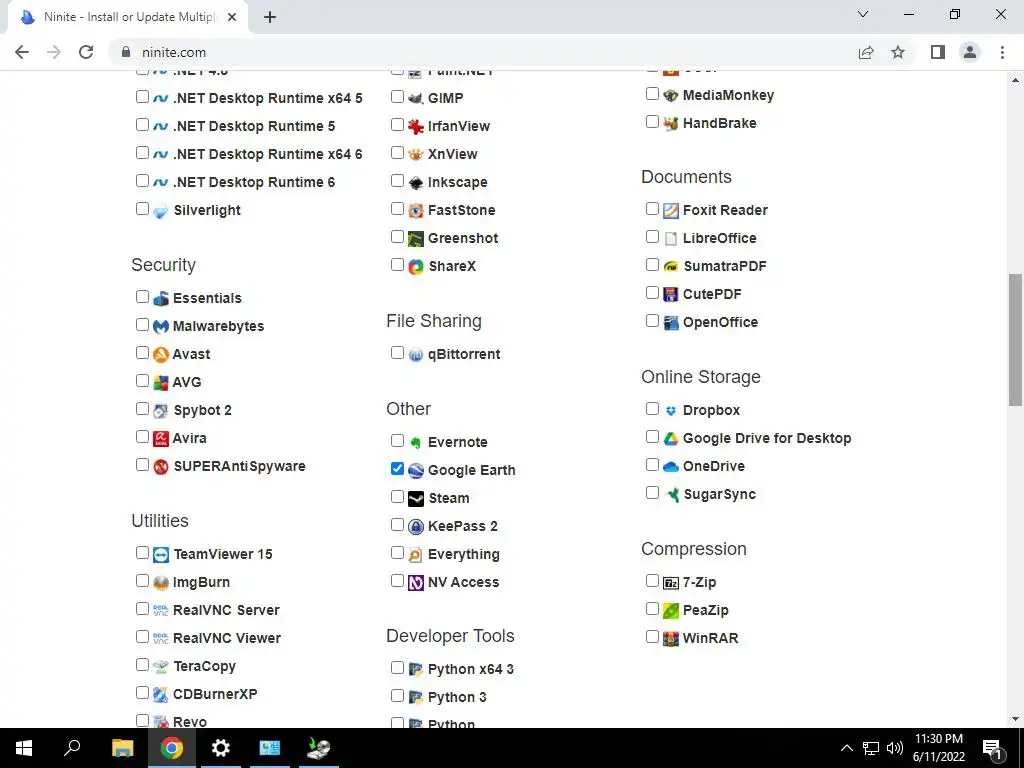1024x768 pixels.
Task: Click the CDBurnerXP label
Action: (215, 694)
